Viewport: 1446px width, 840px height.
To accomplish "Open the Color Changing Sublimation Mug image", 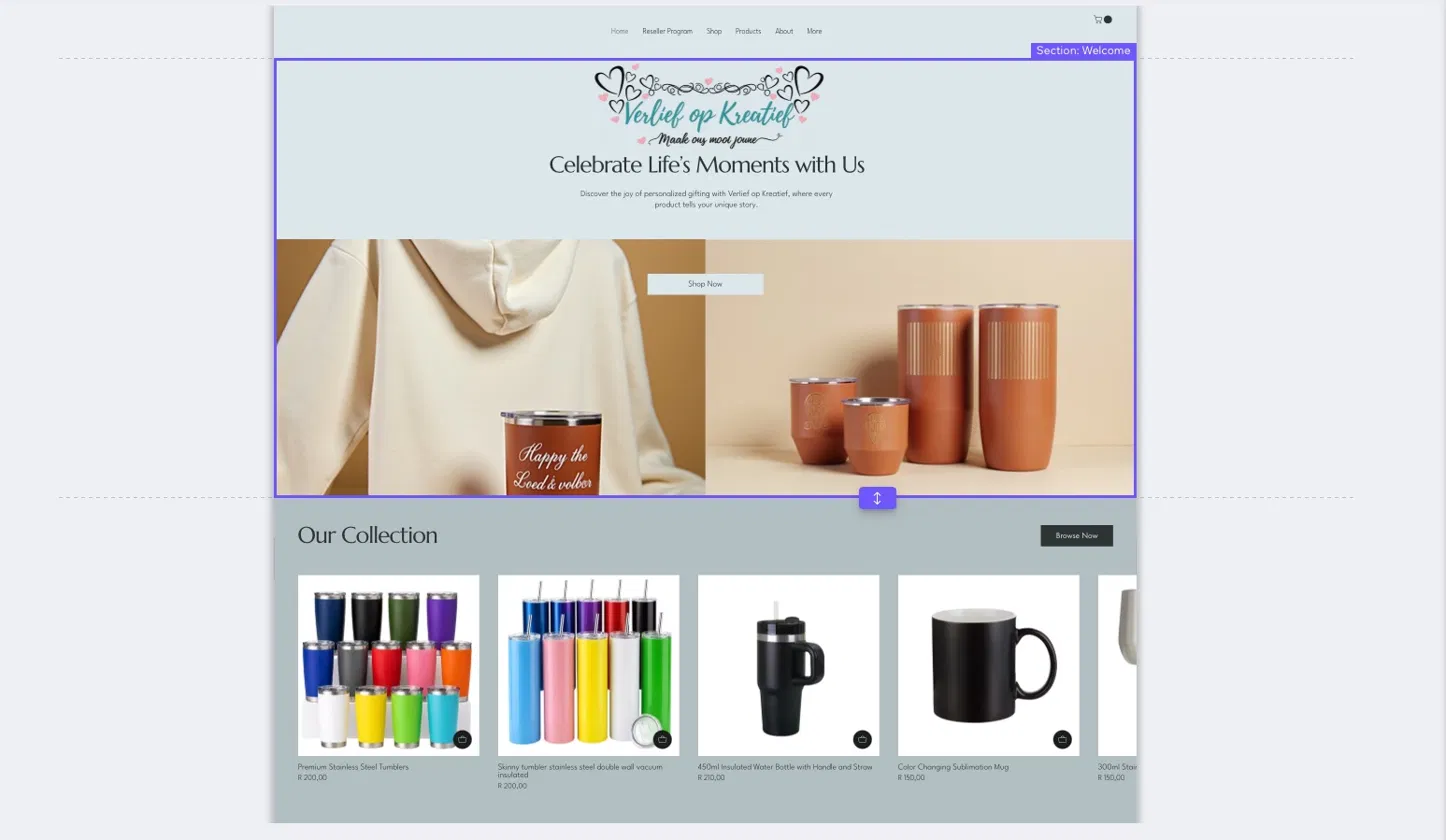I will point(988,665).
